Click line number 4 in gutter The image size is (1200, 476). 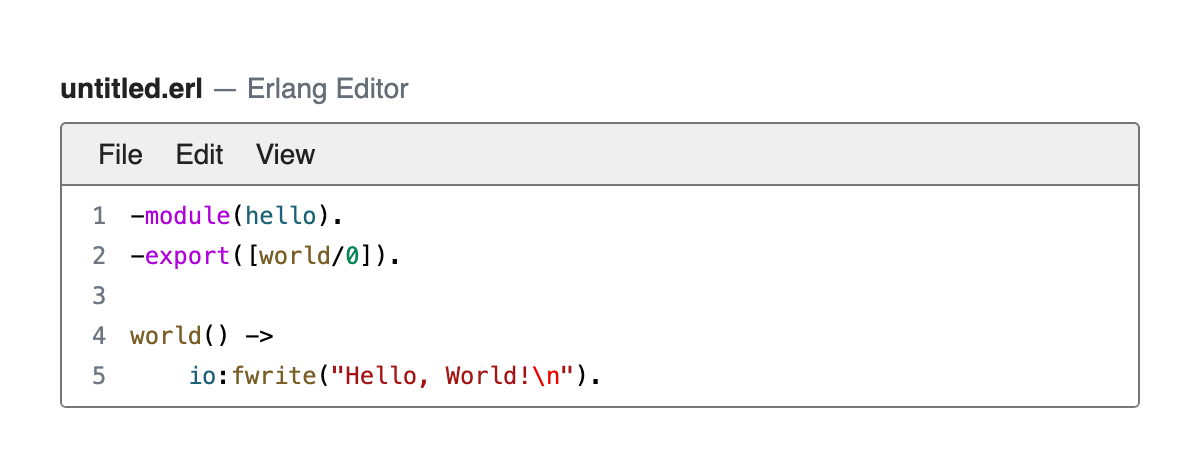98,336
